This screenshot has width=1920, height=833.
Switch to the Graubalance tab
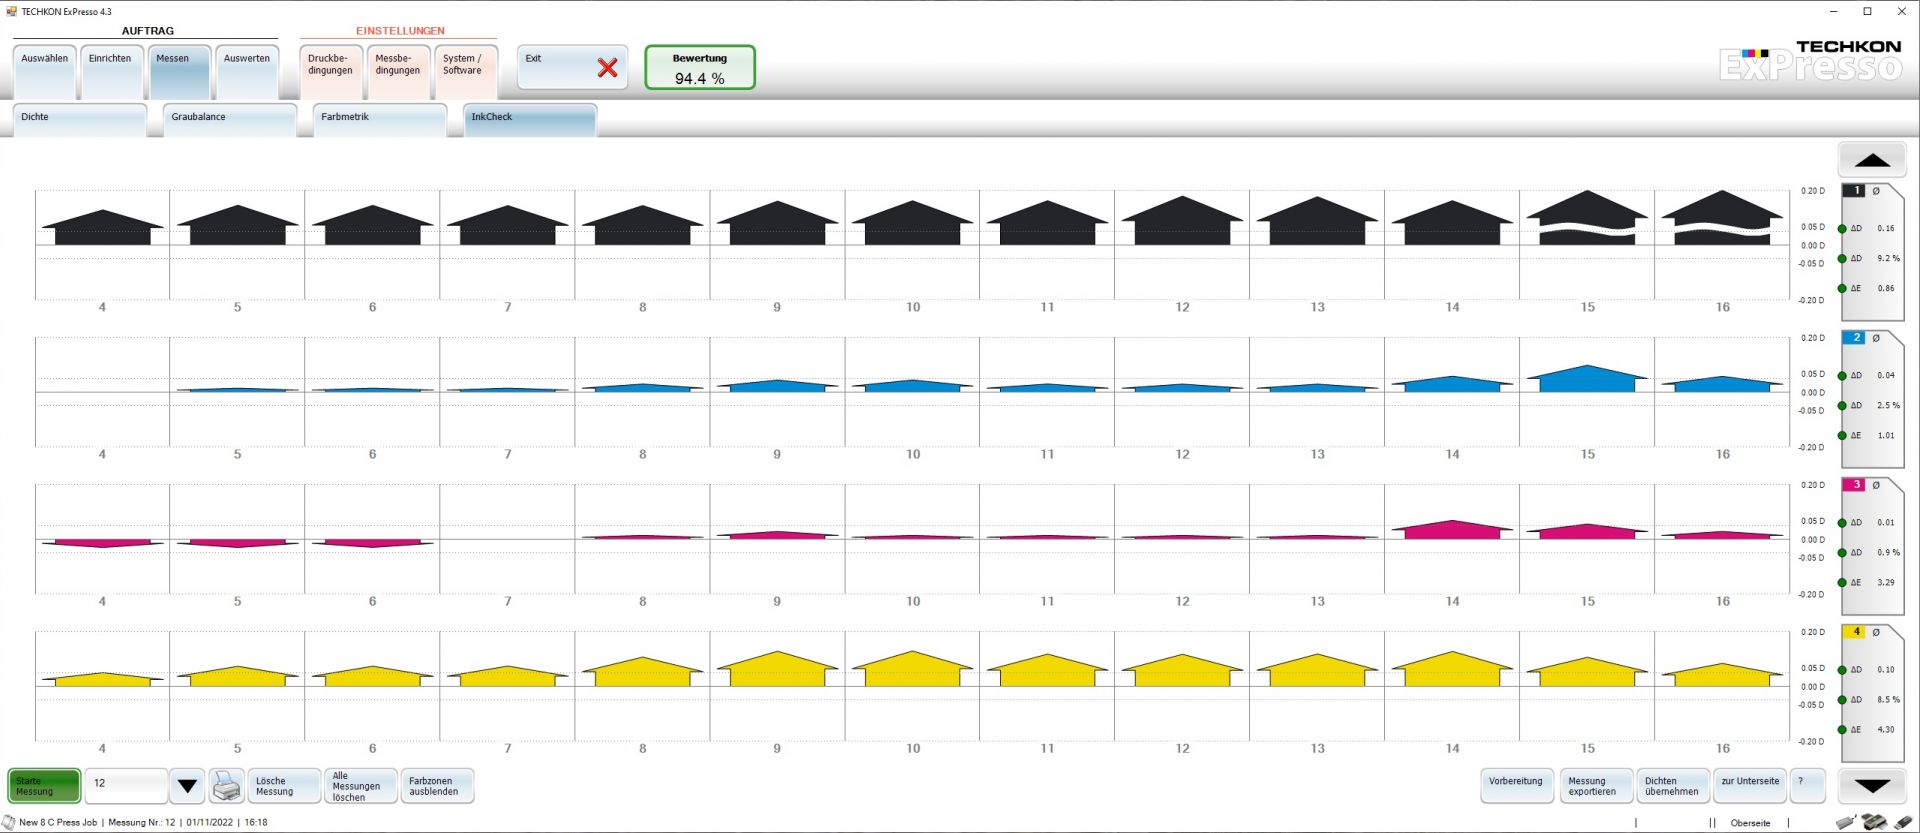tap(229, 118)
